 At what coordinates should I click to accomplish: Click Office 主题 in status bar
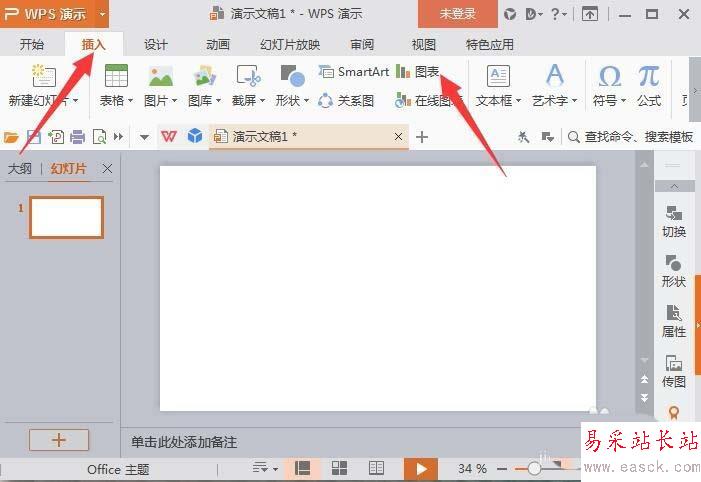tap(118, 469)
